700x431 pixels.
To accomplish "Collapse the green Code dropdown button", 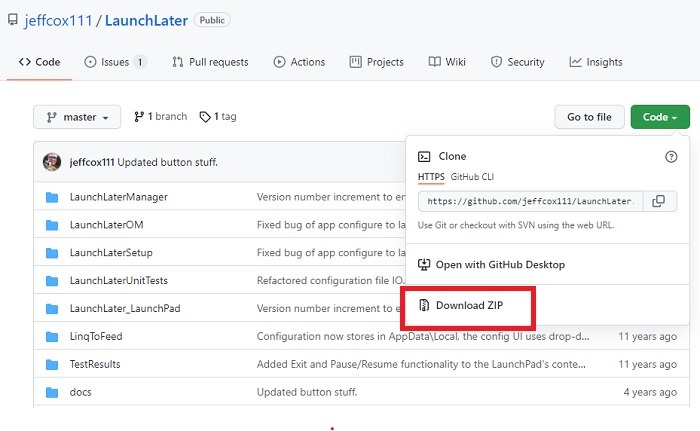I will coord(660,117).
